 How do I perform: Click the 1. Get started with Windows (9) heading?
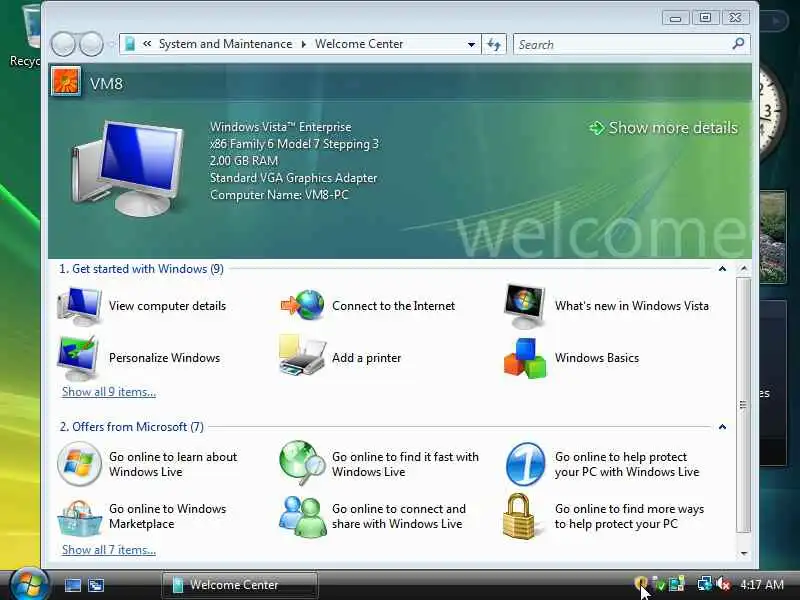tap(141, 269)
